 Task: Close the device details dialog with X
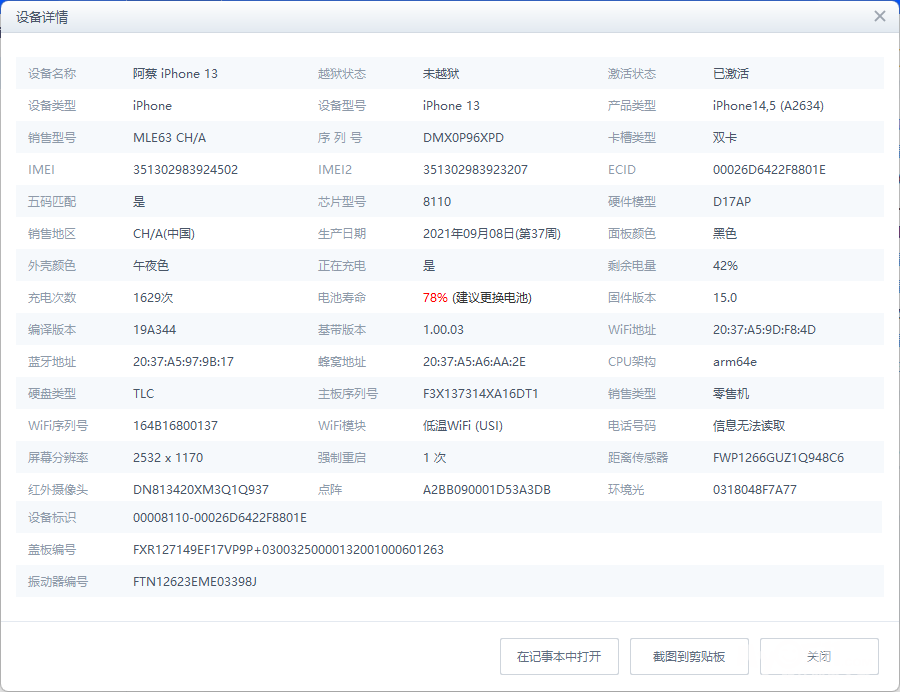tap(879, 17)
